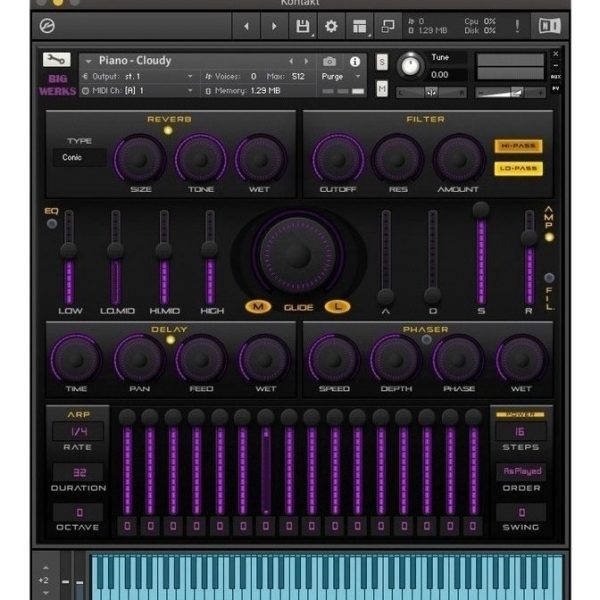600x600 pixels.
Task: Click the phaser Speed knob
Action: [334, 359]
